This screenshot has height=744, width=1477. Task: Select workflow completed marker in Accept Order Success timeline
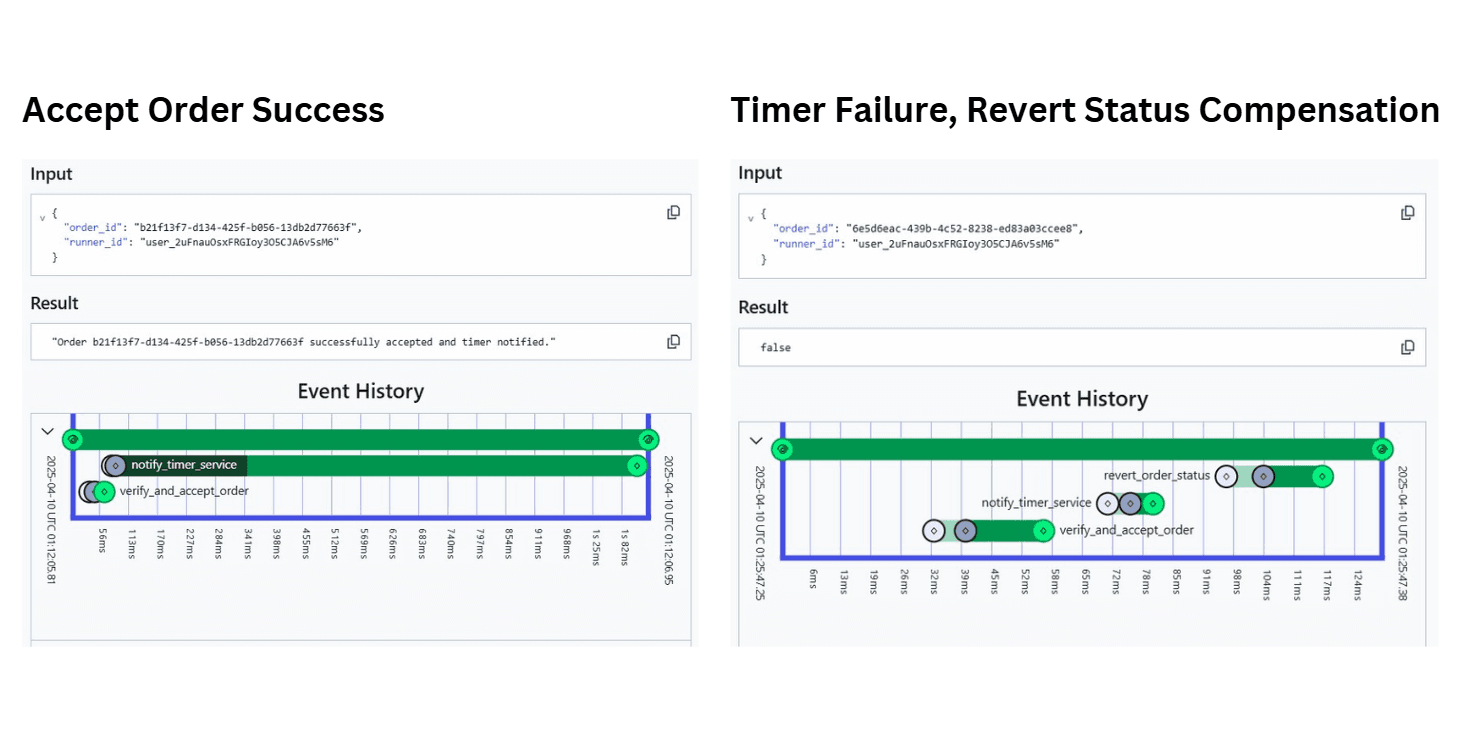tap(648, 439)
